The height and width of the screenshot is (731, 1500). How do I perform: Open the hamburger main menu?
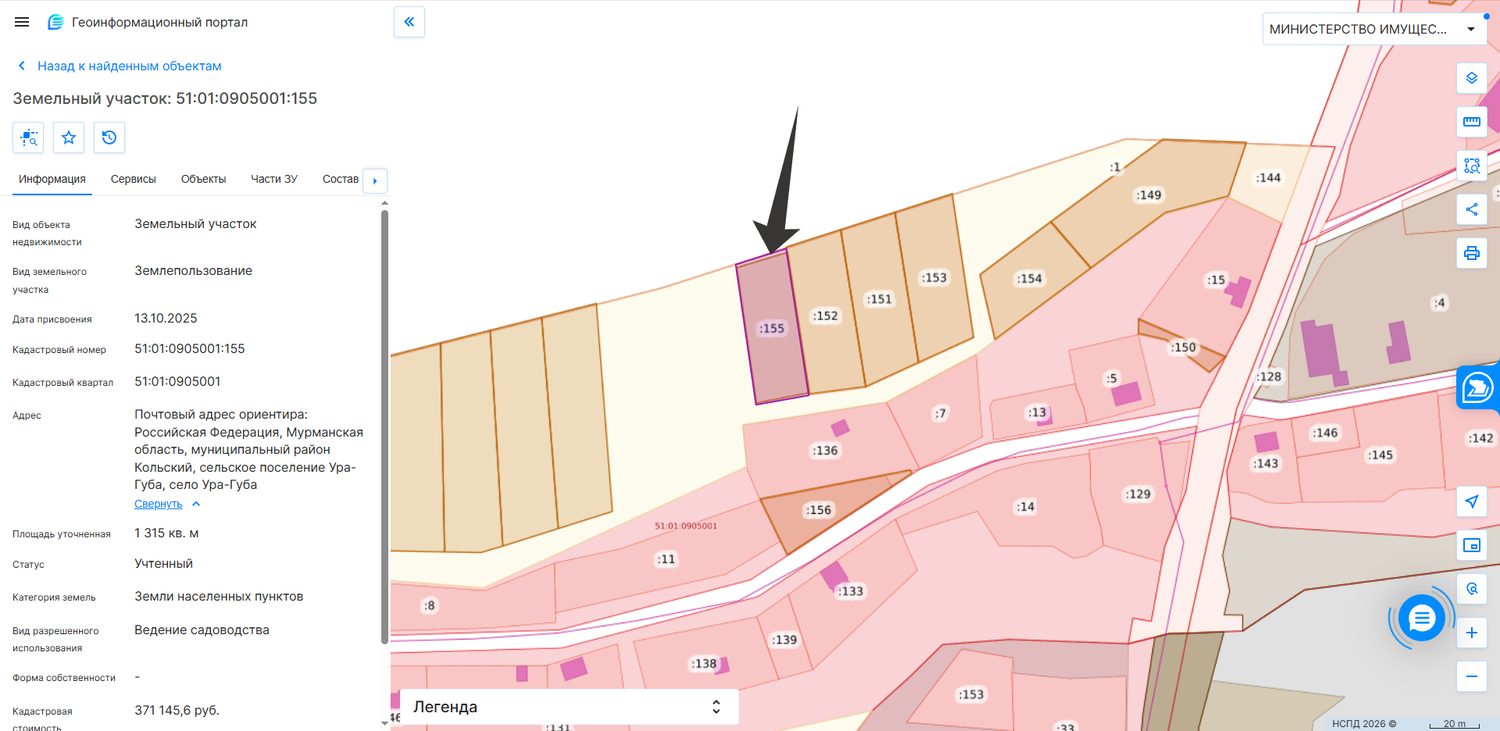coord(22,22)
